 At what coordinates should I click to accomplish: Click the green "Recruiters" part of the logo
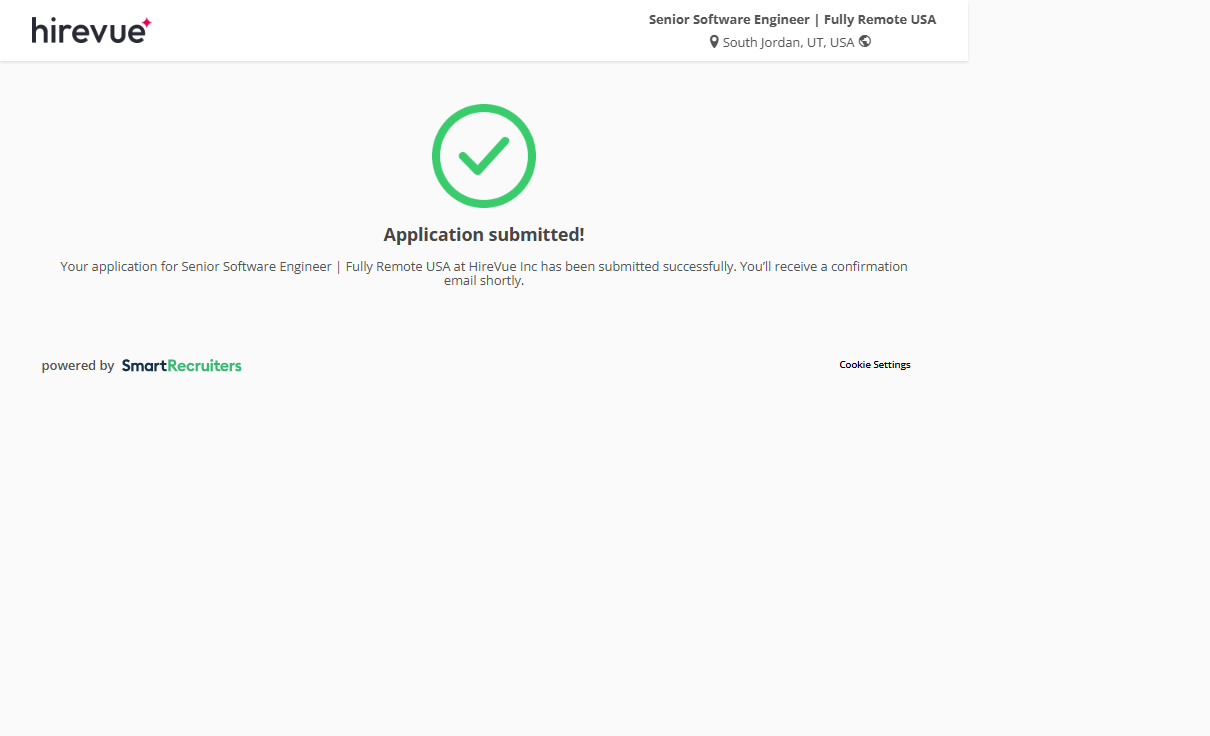coord(204,366)
